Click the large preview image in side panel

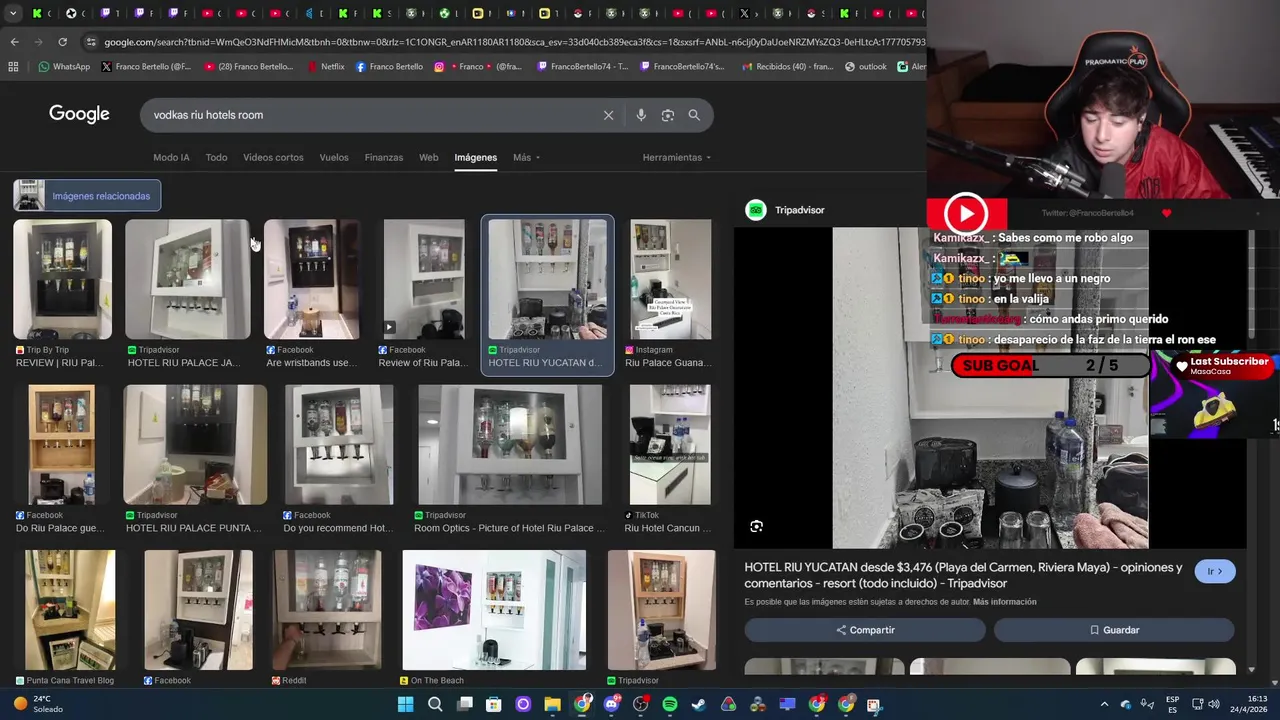(990, 388)
